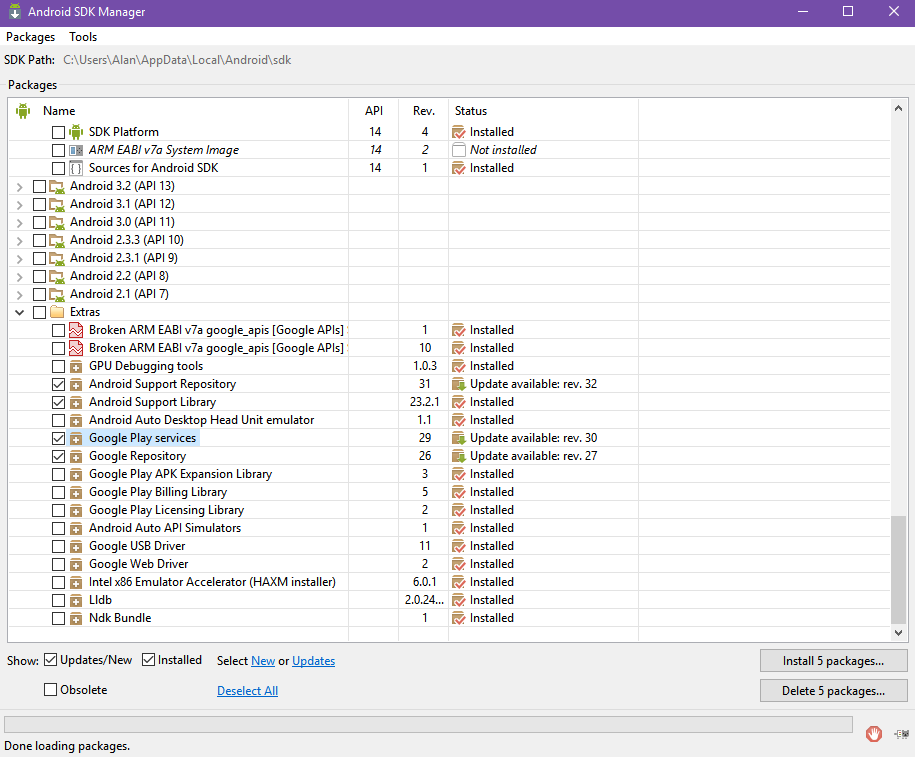Screen dimensions: 915x757
Task: Click the Android 2.2 (API 8) folder icon
Action: 57,276
